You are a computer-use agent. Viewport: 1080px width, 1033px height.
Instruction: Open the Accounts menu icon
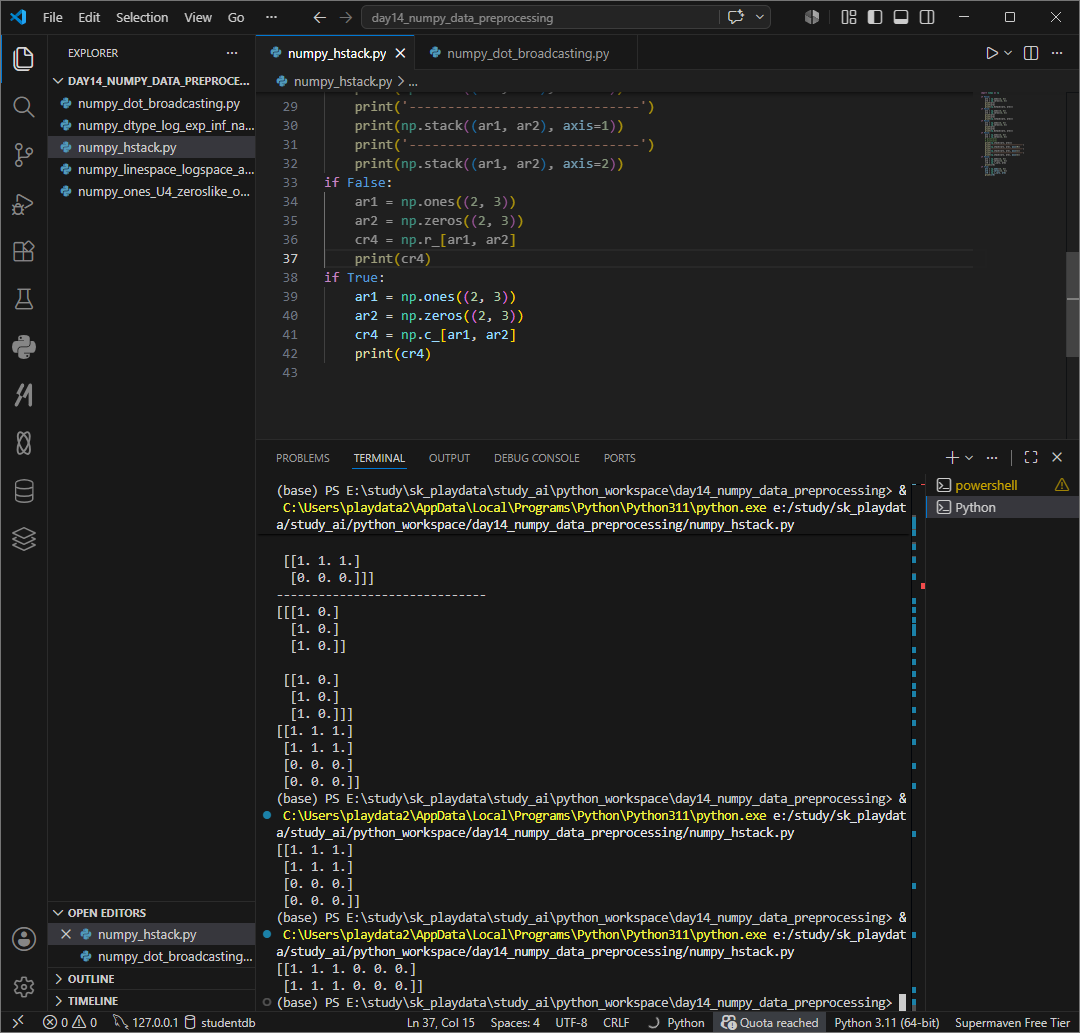(x=23, y=939)
